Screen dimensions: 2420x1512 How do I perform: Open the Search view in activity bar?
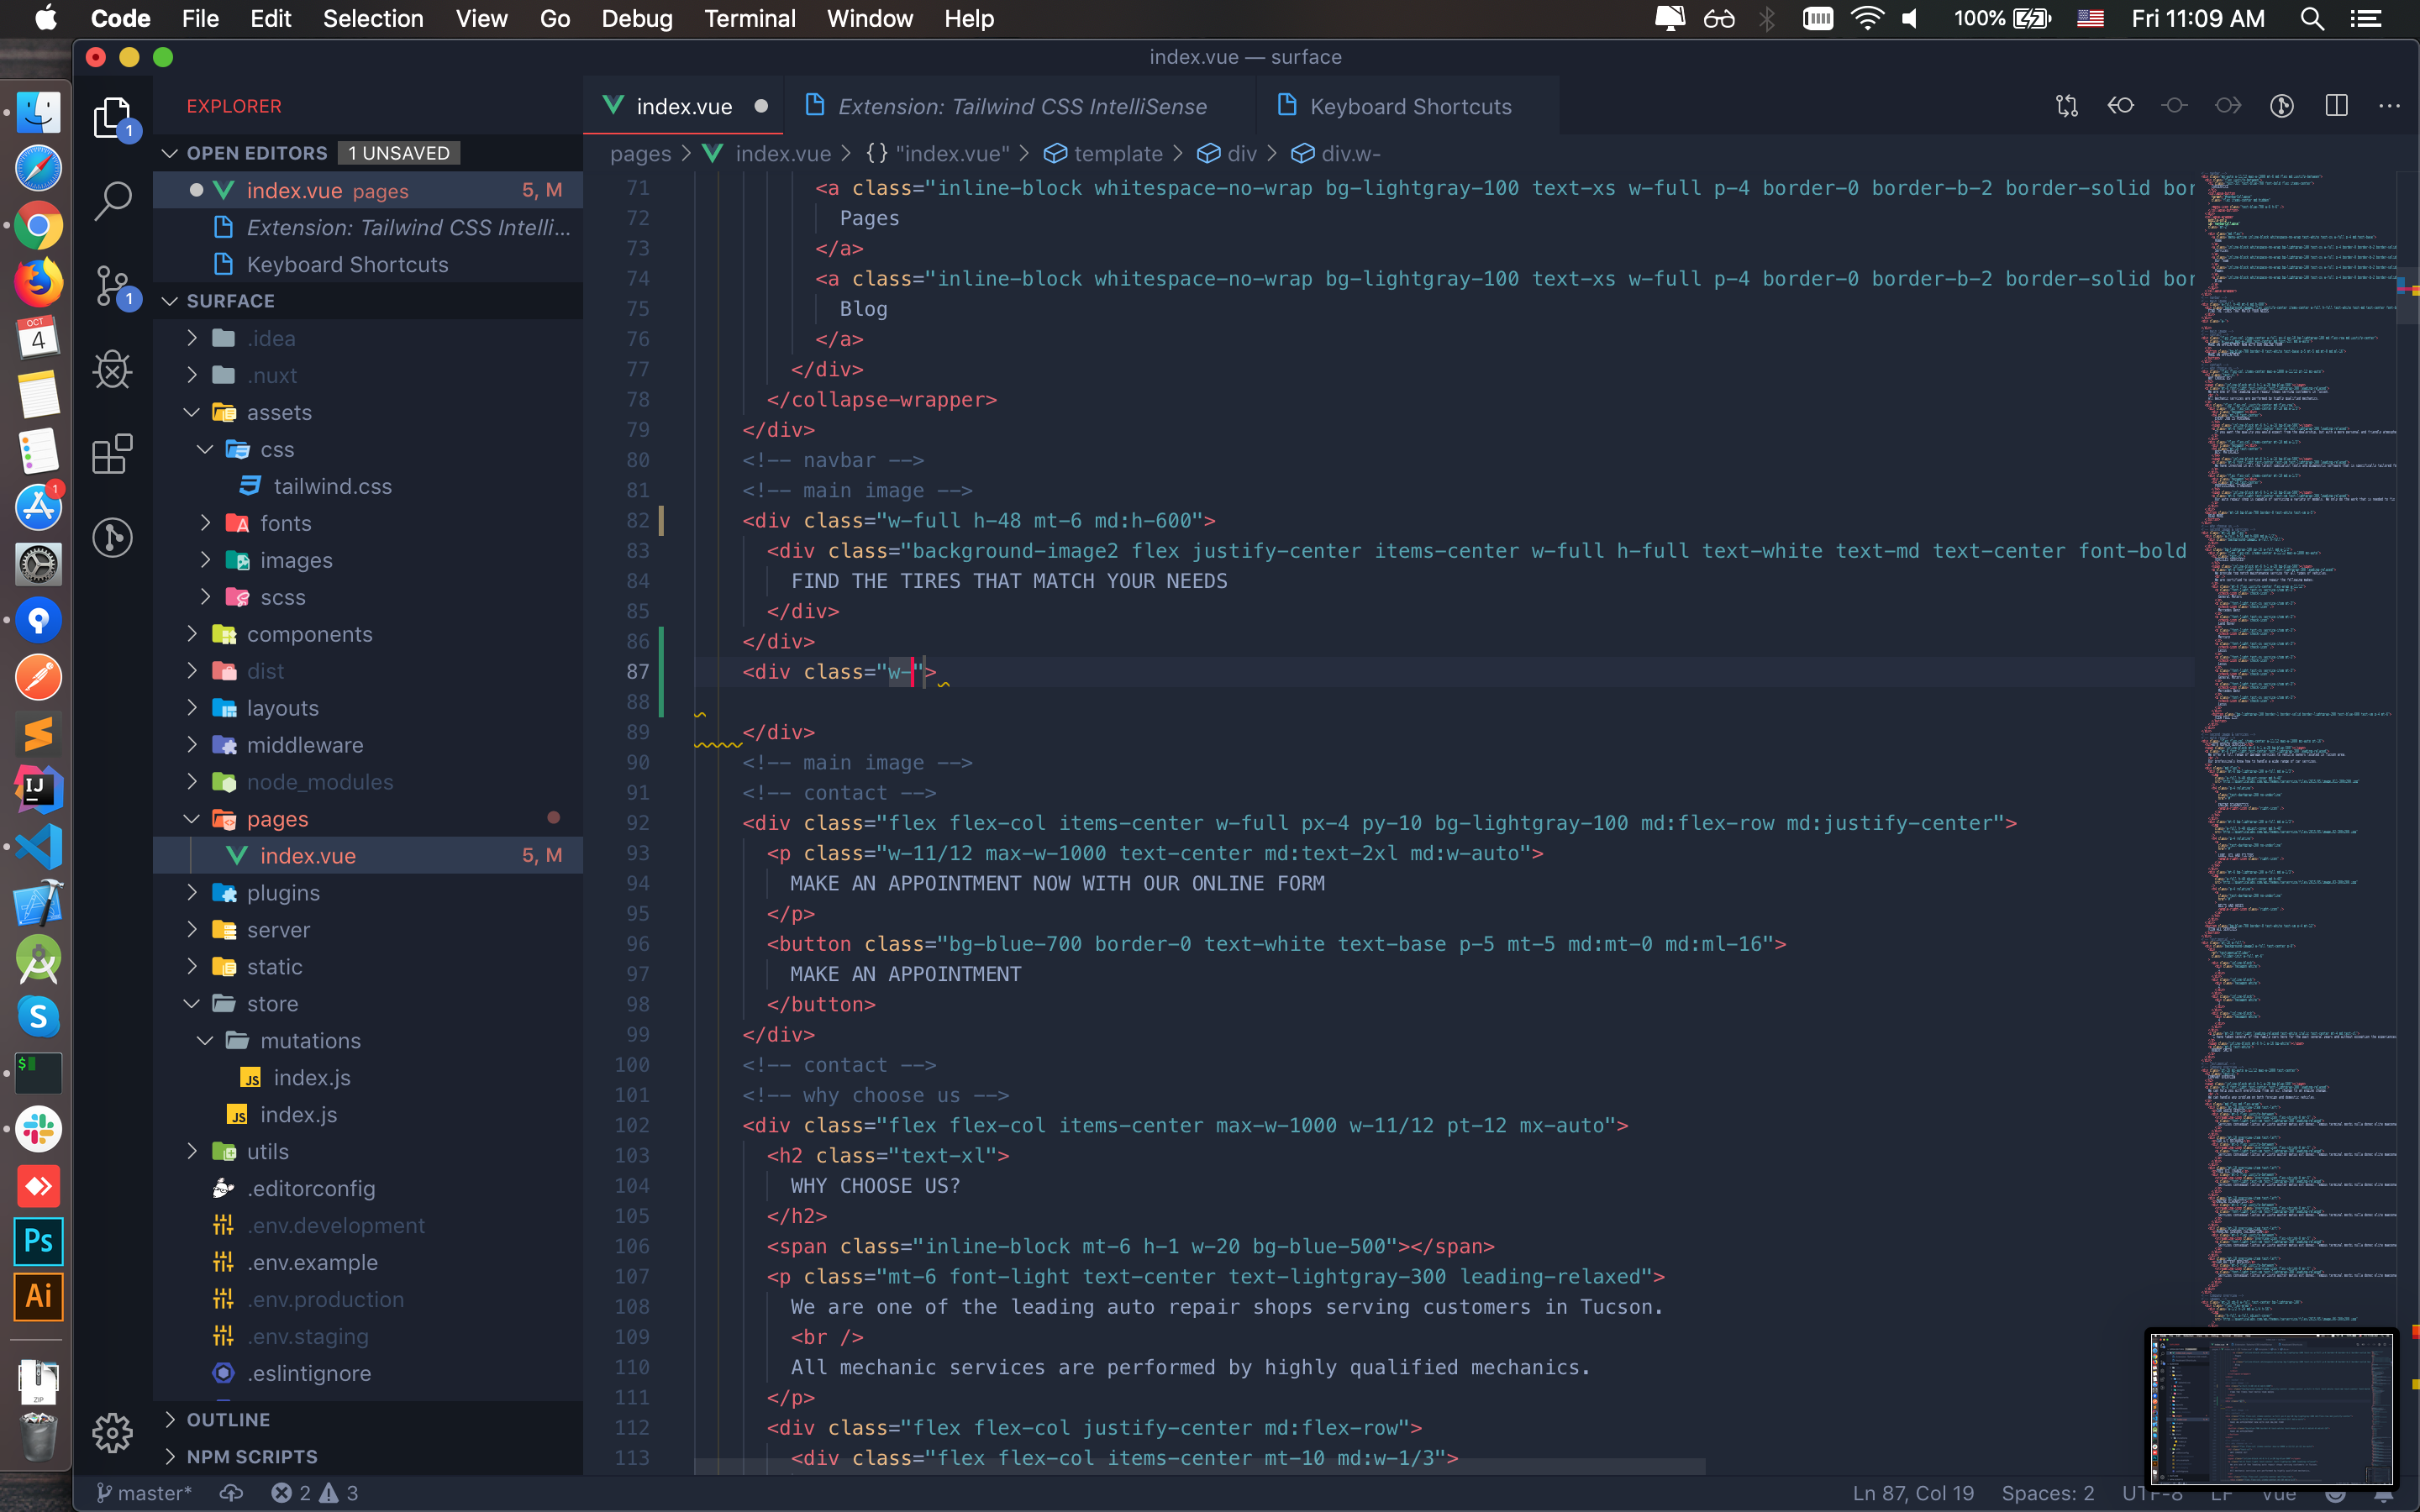pyautogui.click(x=112, y=200)
